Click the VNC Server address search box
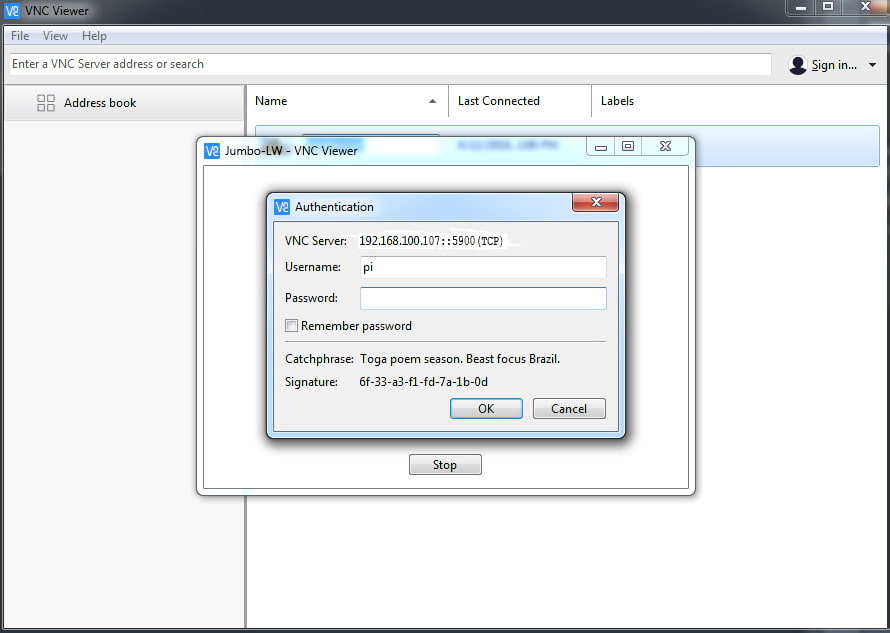The image size is (890, 633). click(390, 64)
